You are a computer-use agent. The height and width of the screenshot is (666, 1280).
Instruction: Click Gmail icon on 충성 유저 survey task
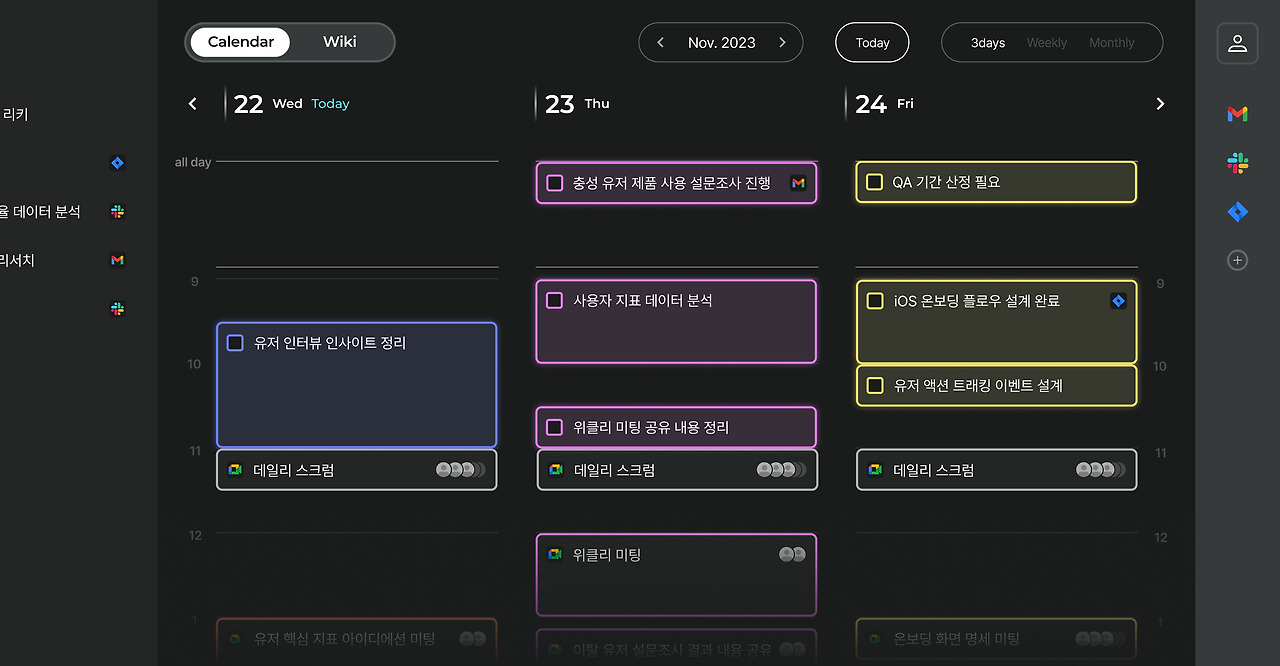(x=798, y=183)
